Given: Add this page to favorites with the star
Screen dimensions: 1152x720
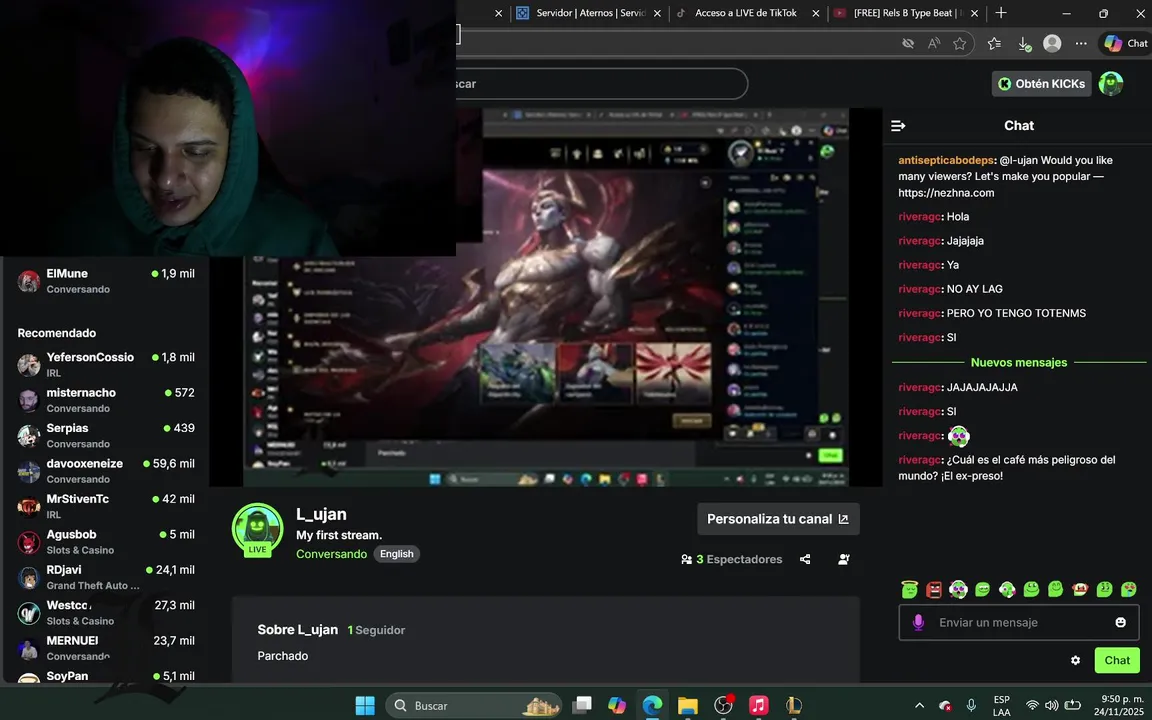Looking at the screenshot, I should coord(960,43).
